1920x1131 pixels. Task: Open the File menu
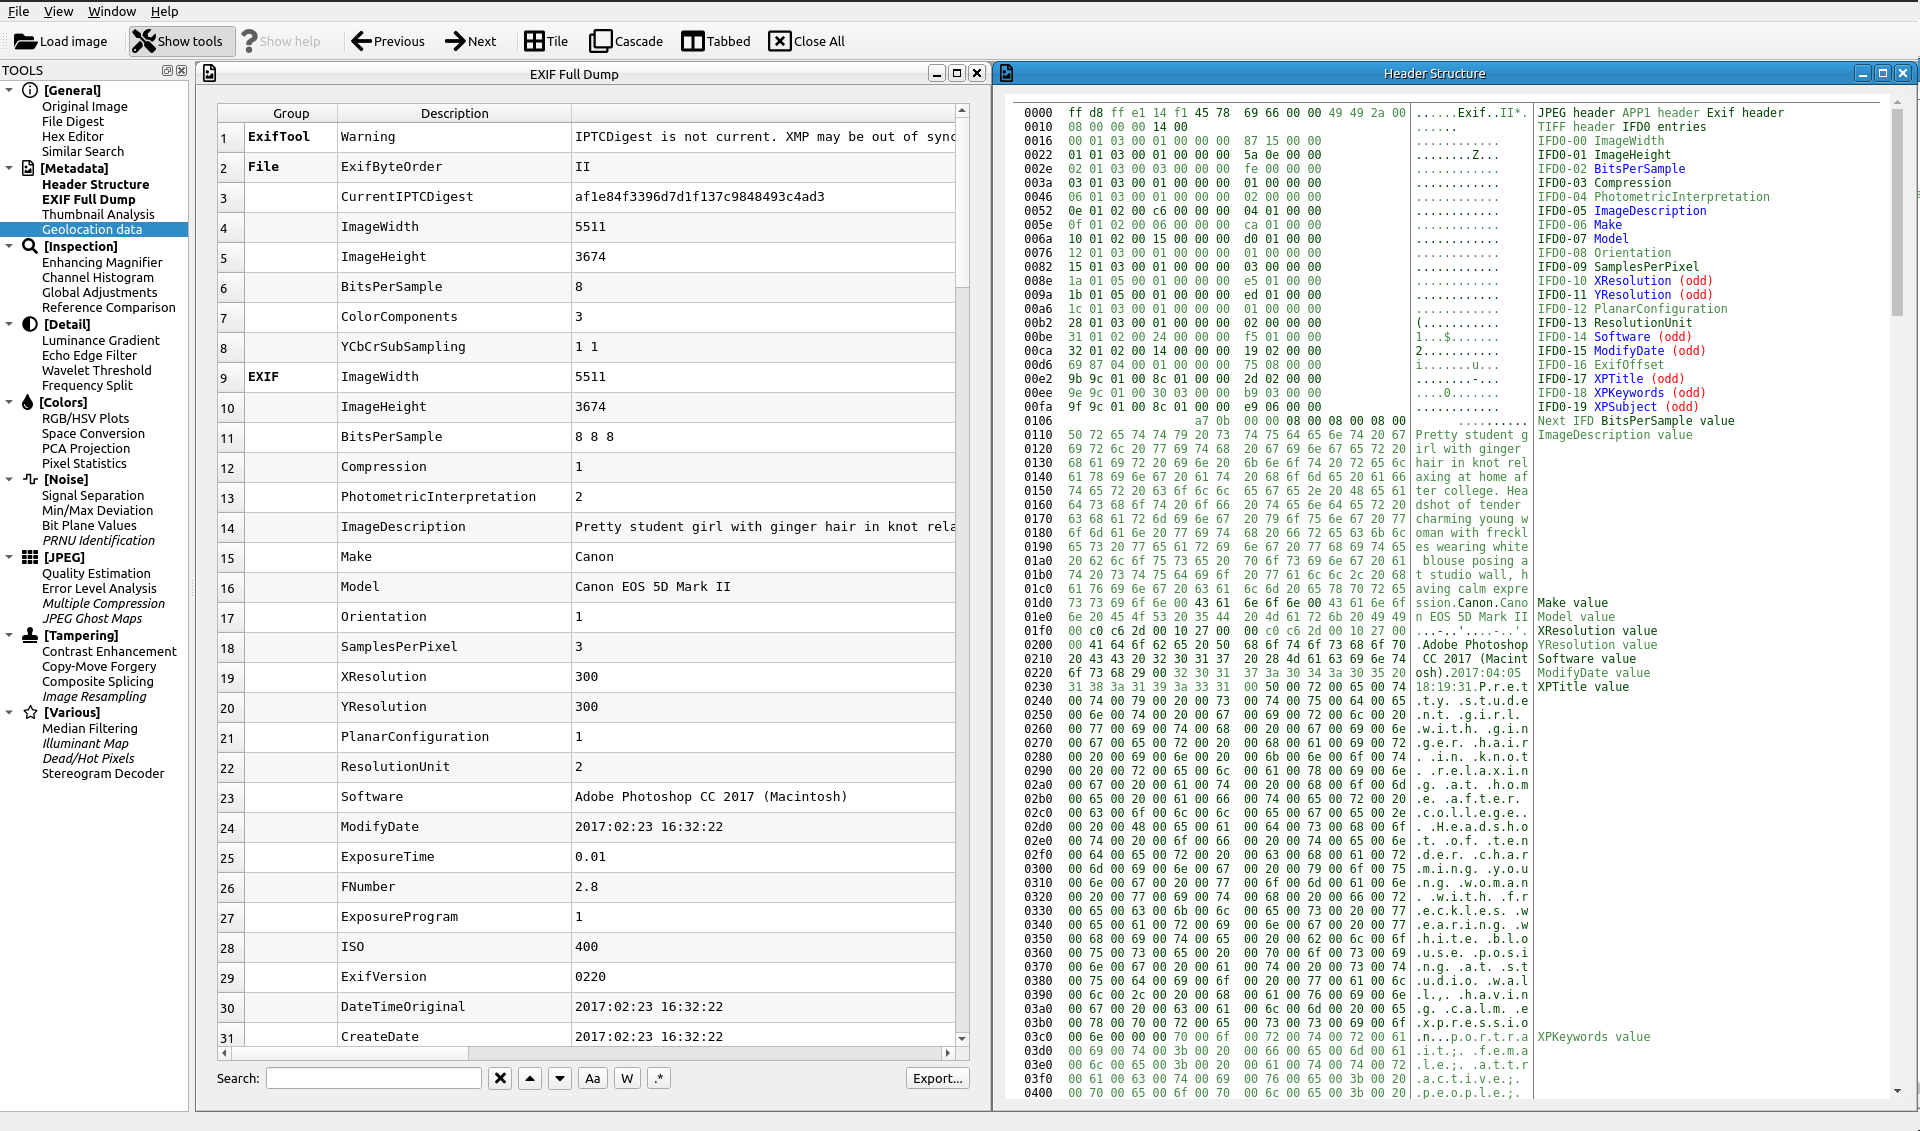point(20,11)
